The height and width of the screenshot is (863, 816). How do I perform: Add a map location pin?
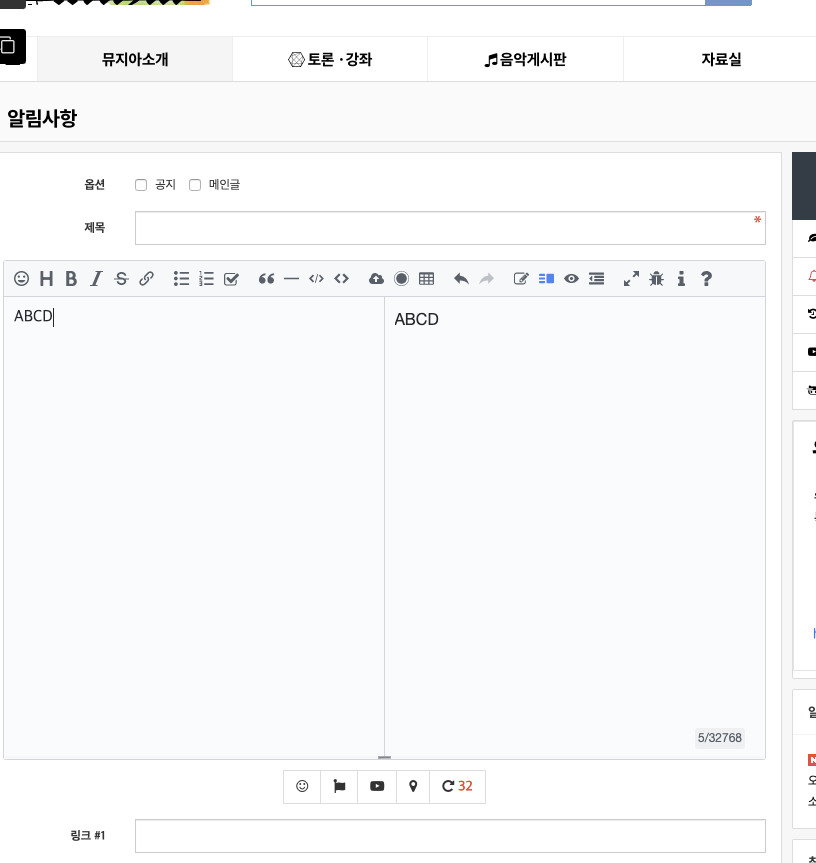point(413,787)
